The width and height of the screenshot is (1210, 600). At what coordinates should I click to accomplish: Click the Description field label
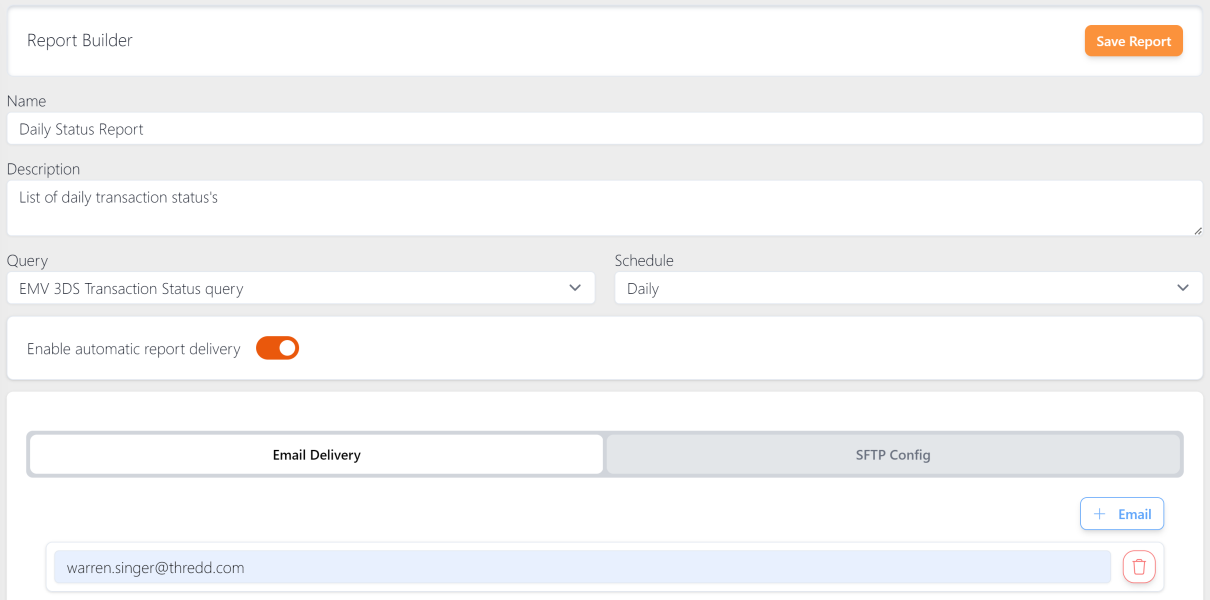point(43,169)
